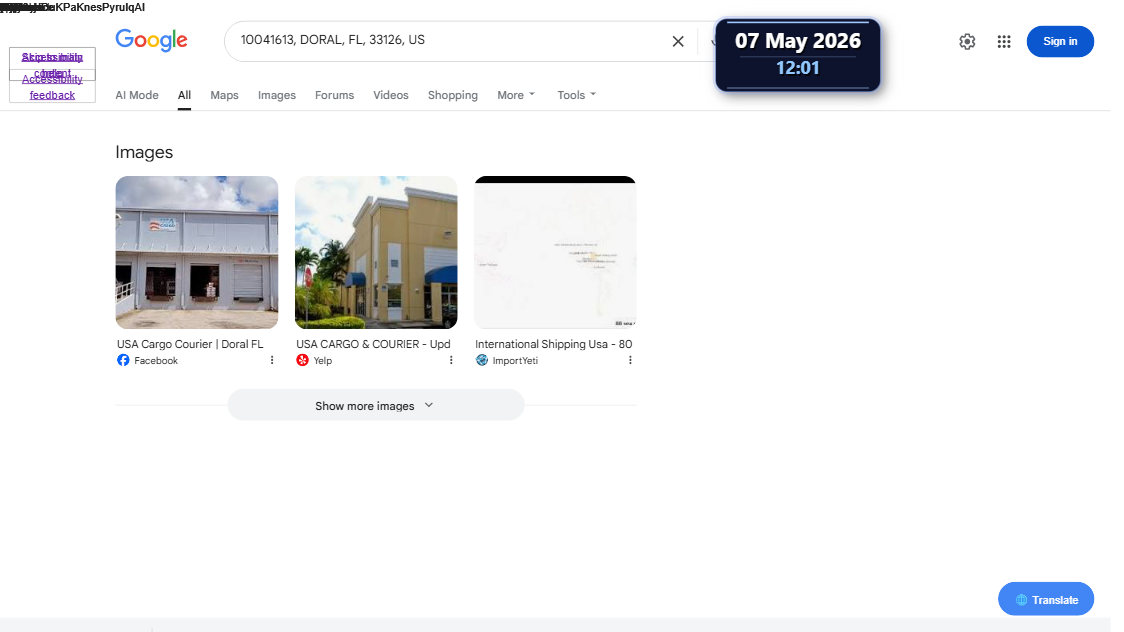Screen dimensions: 1124x632
Task: Click the Yelp source icon
Action: 303,360
